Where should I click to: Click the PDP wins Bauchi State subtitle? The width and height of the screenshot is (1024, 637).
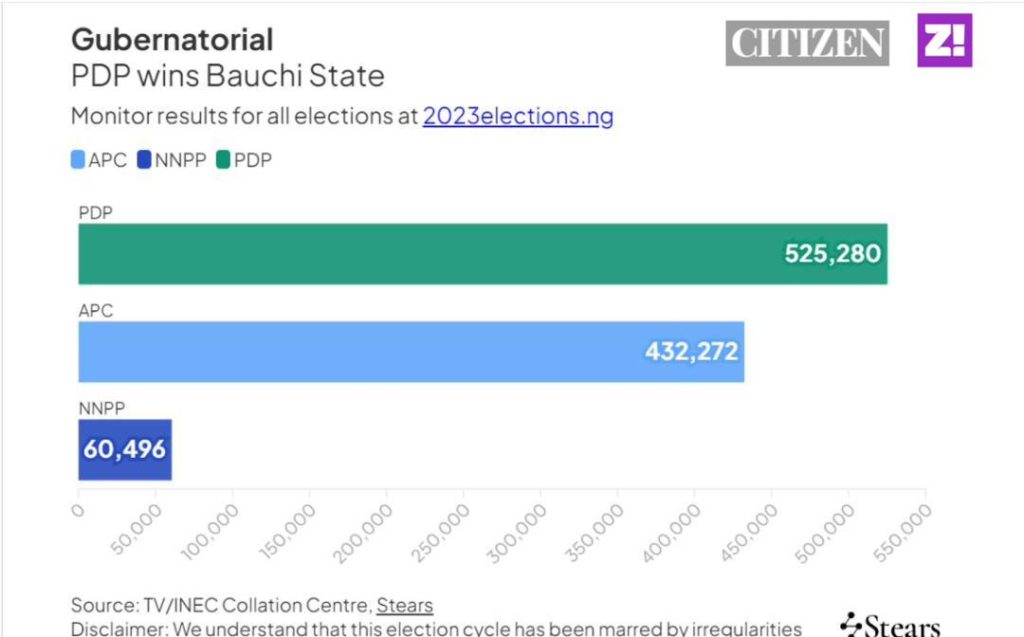click(x=227, y=77)
